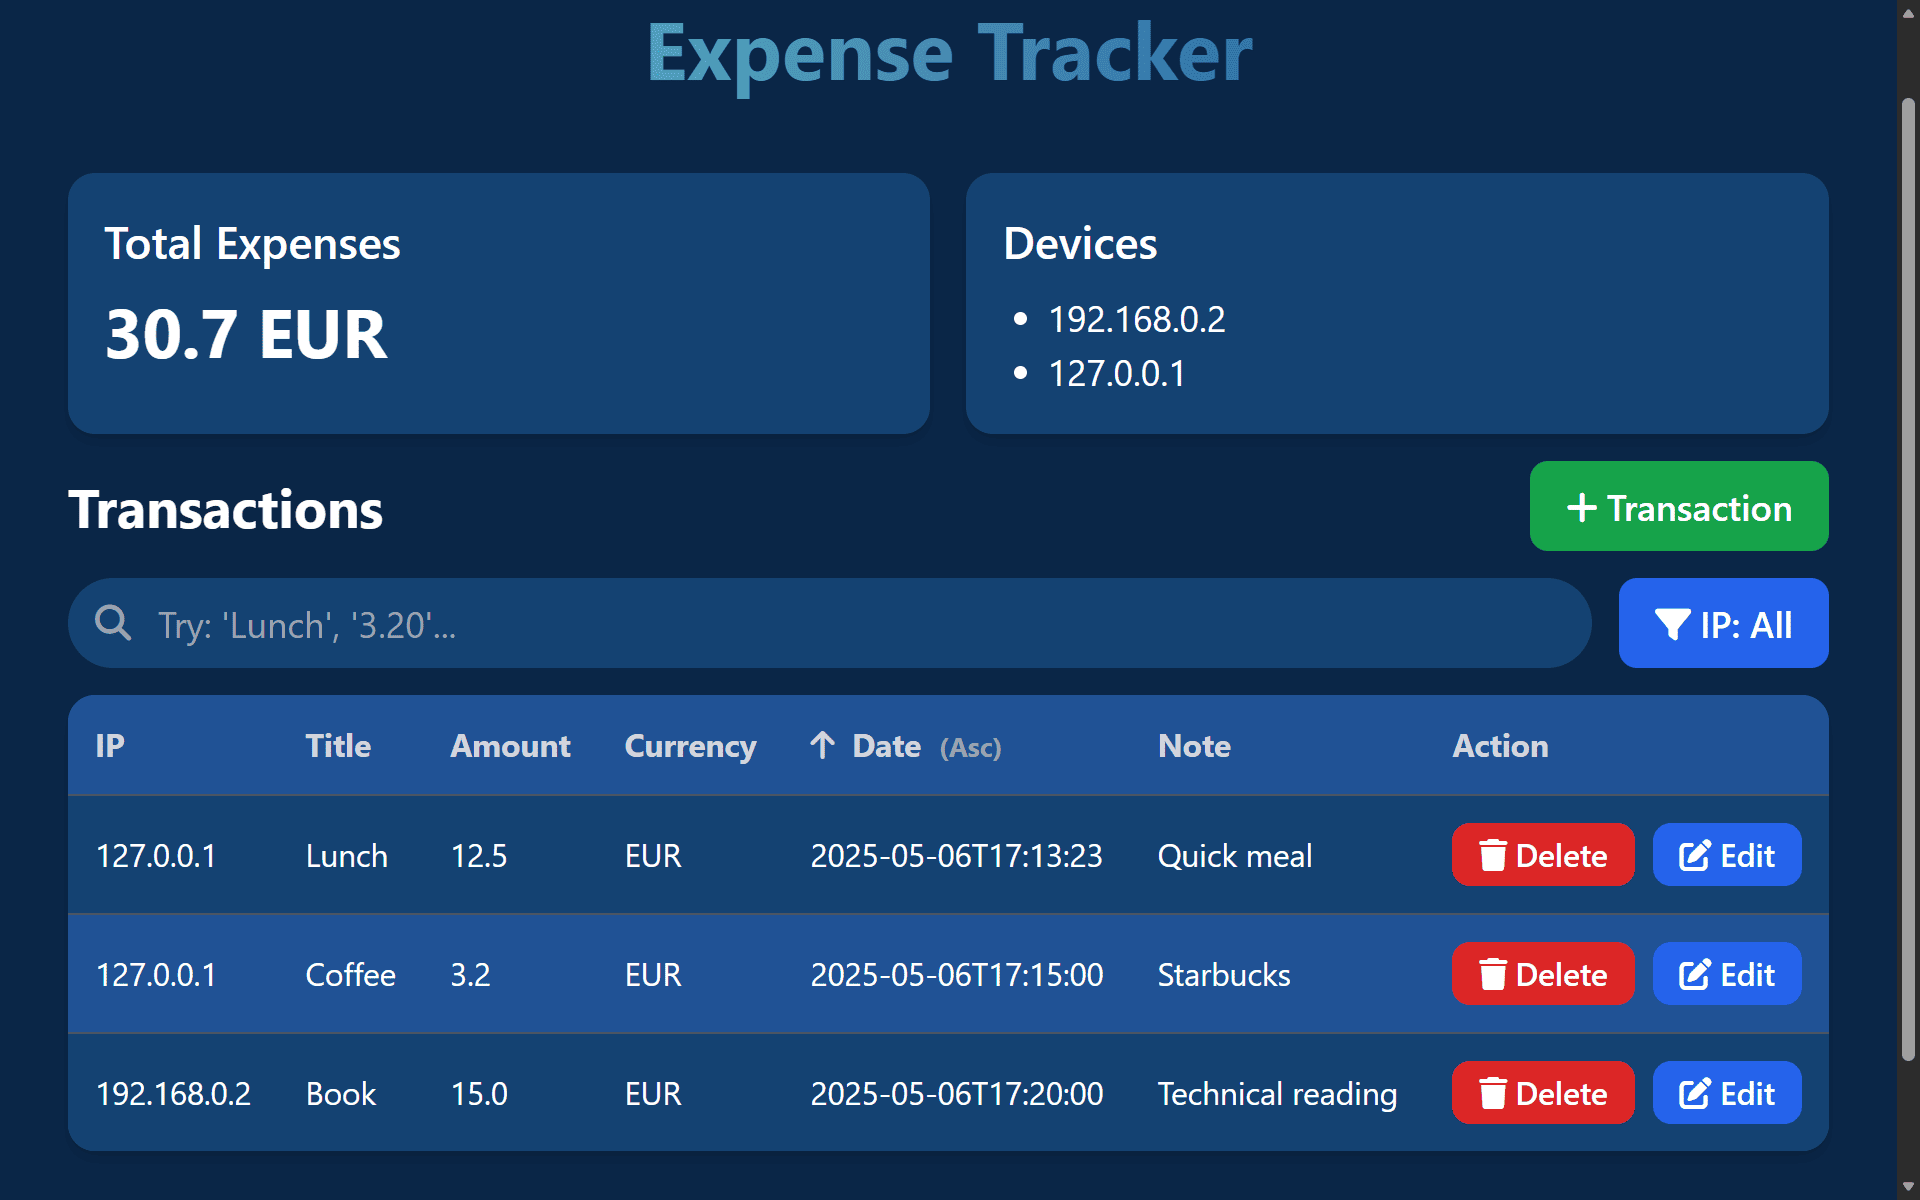Viewport: 1920px width, 1200px height.
Task: Select device 192.168.0.2 in Devices list
Action: click(x=1137, y=320)
